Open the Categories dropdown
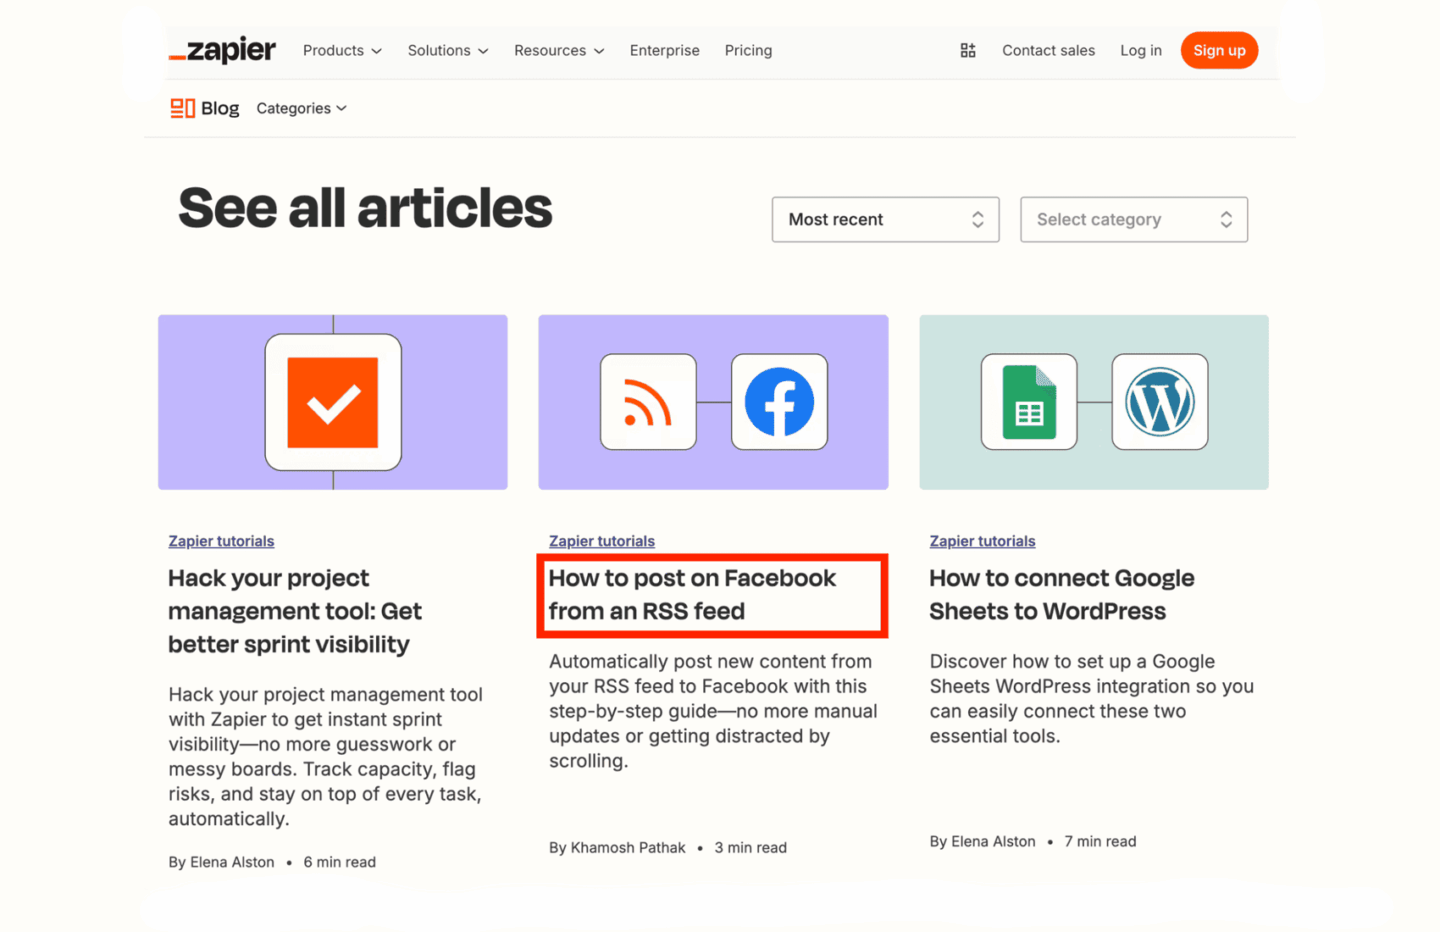The width and height of the screenshot is (1440, 932). click(x=302, y=108)
